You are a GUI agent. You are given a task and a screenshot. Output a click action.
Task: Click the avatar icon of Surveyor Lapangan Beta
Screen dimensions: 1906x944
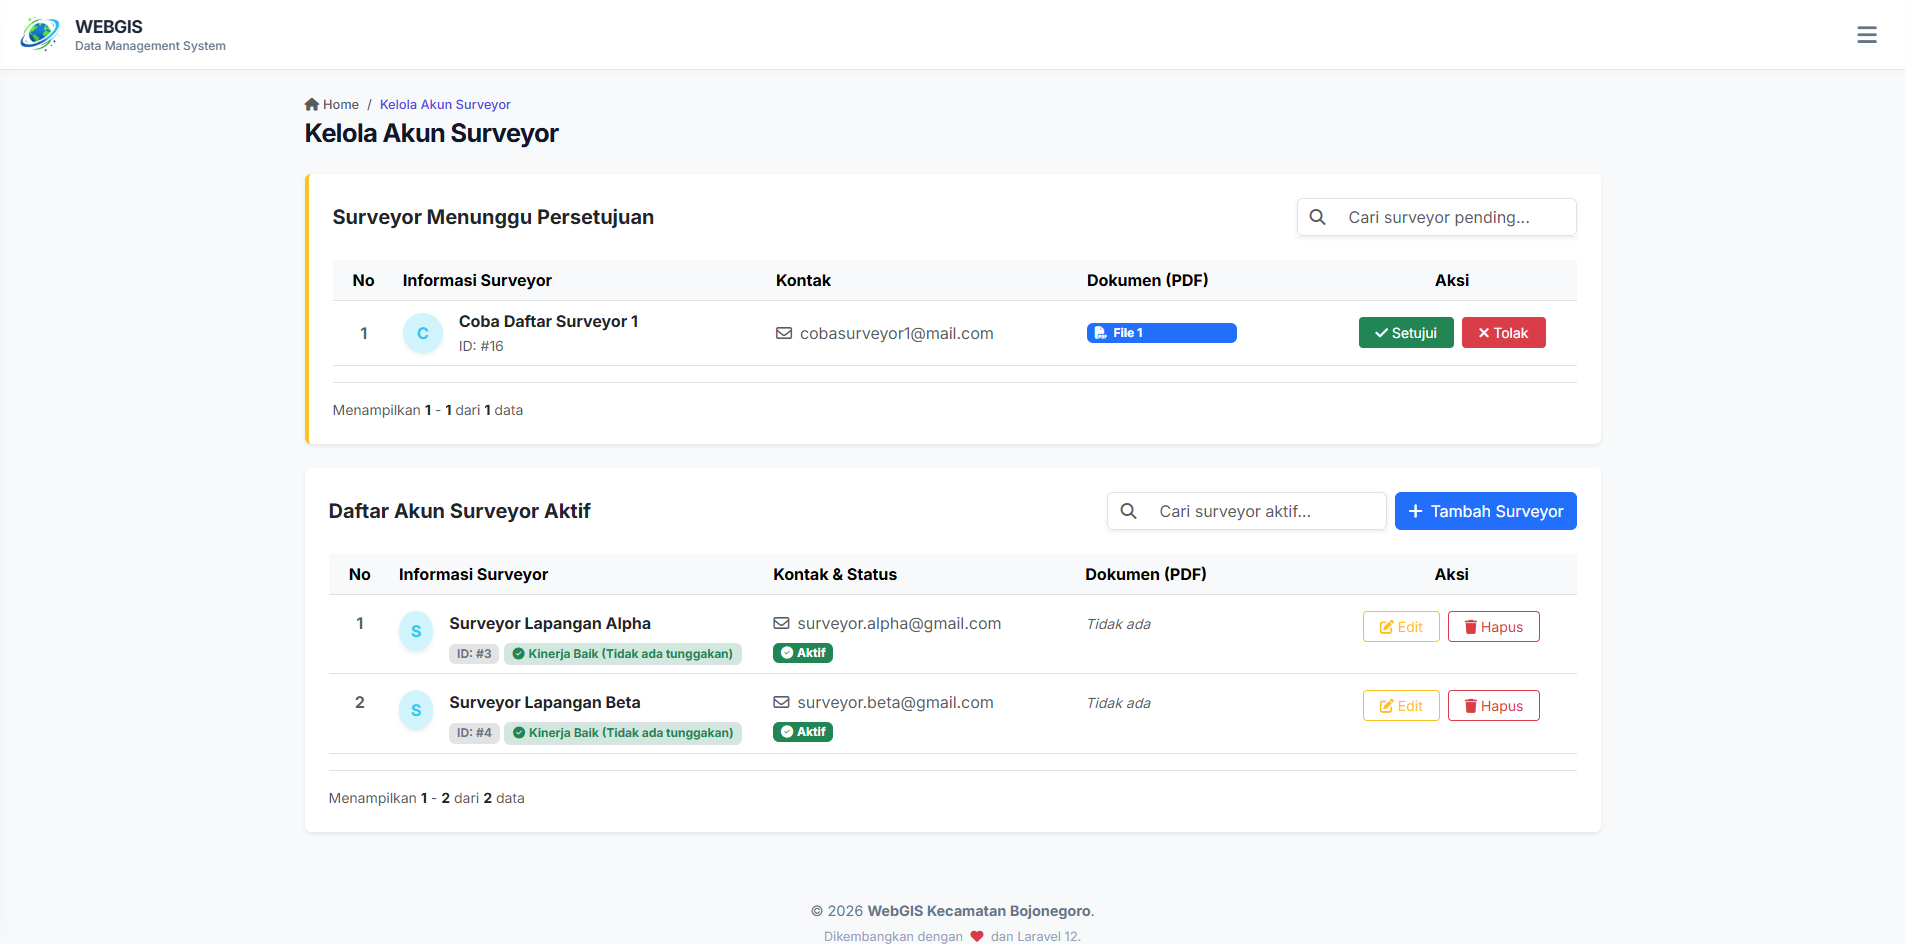coord(416,710)
